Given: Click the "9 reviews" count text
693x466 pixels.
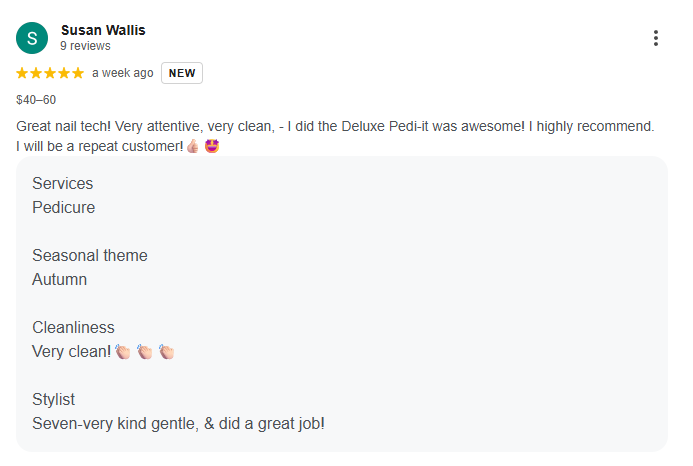Looking at the screenshot, I should click(x=85, y=46).
